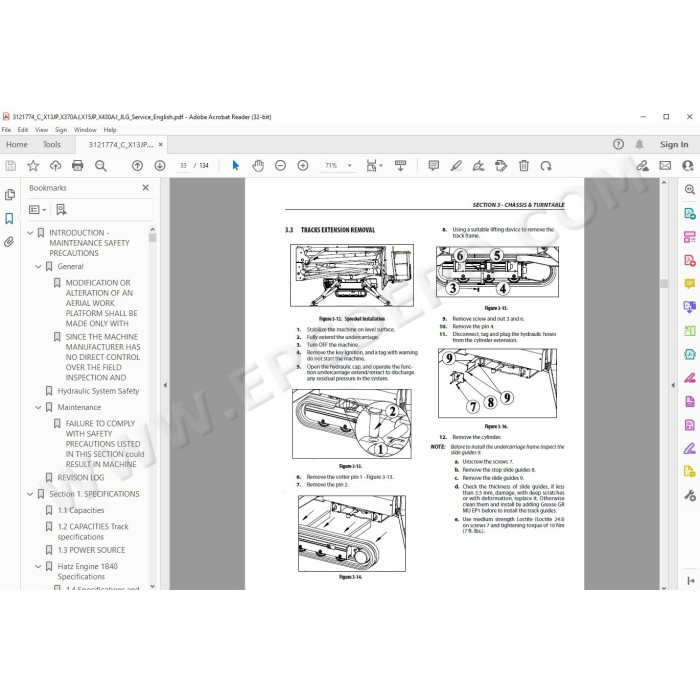Screen dimensions: 700x700
Task: Open notifications bell
Action: 640,144
